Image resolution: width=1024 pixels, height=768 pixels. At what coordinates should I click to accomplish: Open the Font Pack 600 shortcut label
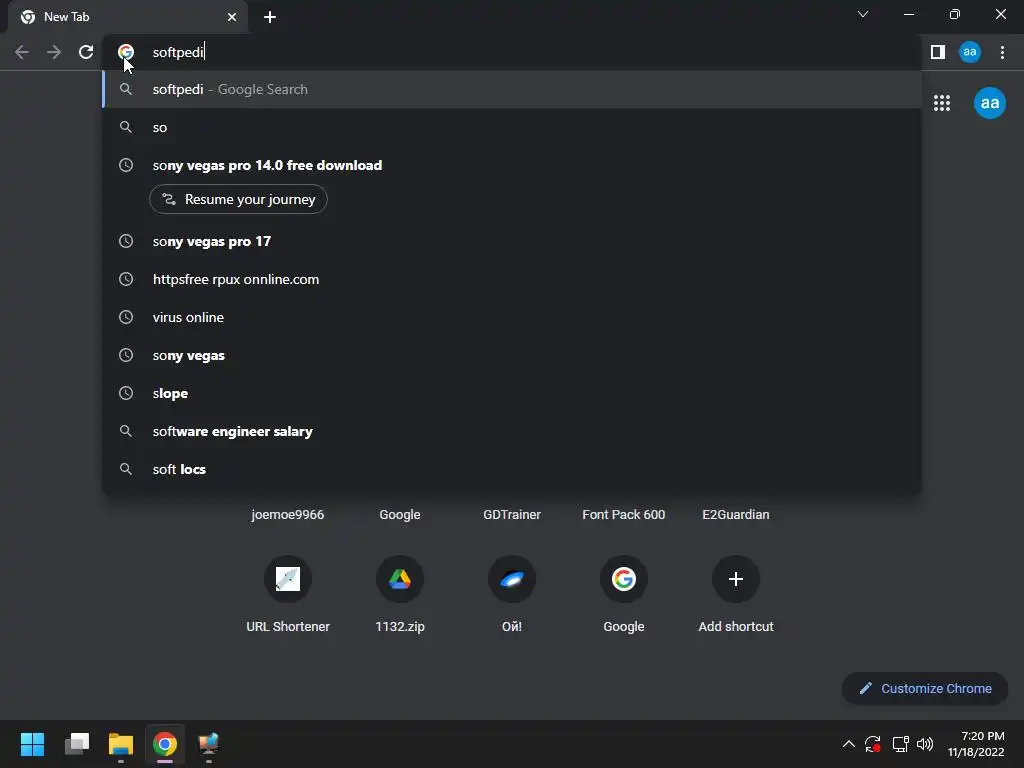tap(624, 515)
